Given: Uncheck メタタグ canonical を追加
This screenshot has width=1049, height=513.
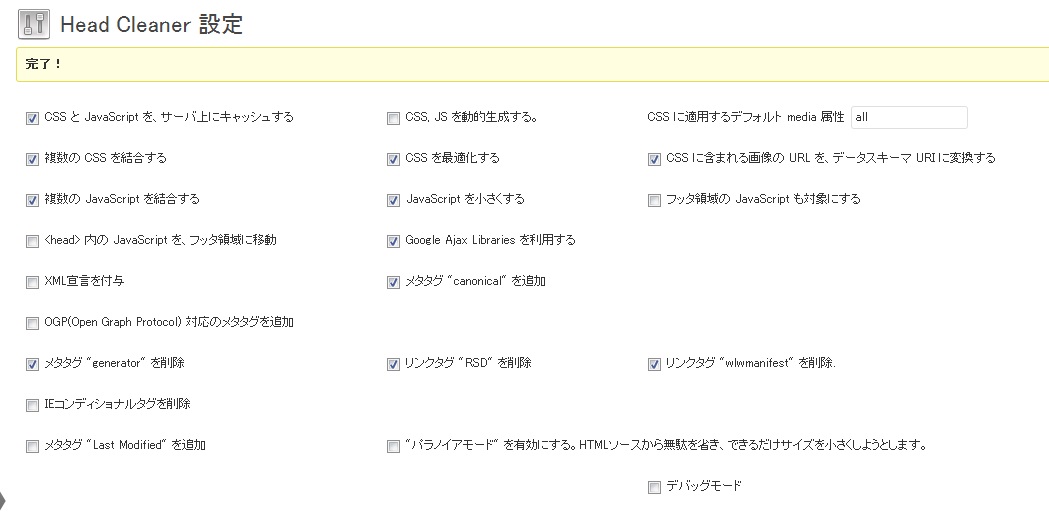Looking at the screenshot, I should click(x=393, y=282).
